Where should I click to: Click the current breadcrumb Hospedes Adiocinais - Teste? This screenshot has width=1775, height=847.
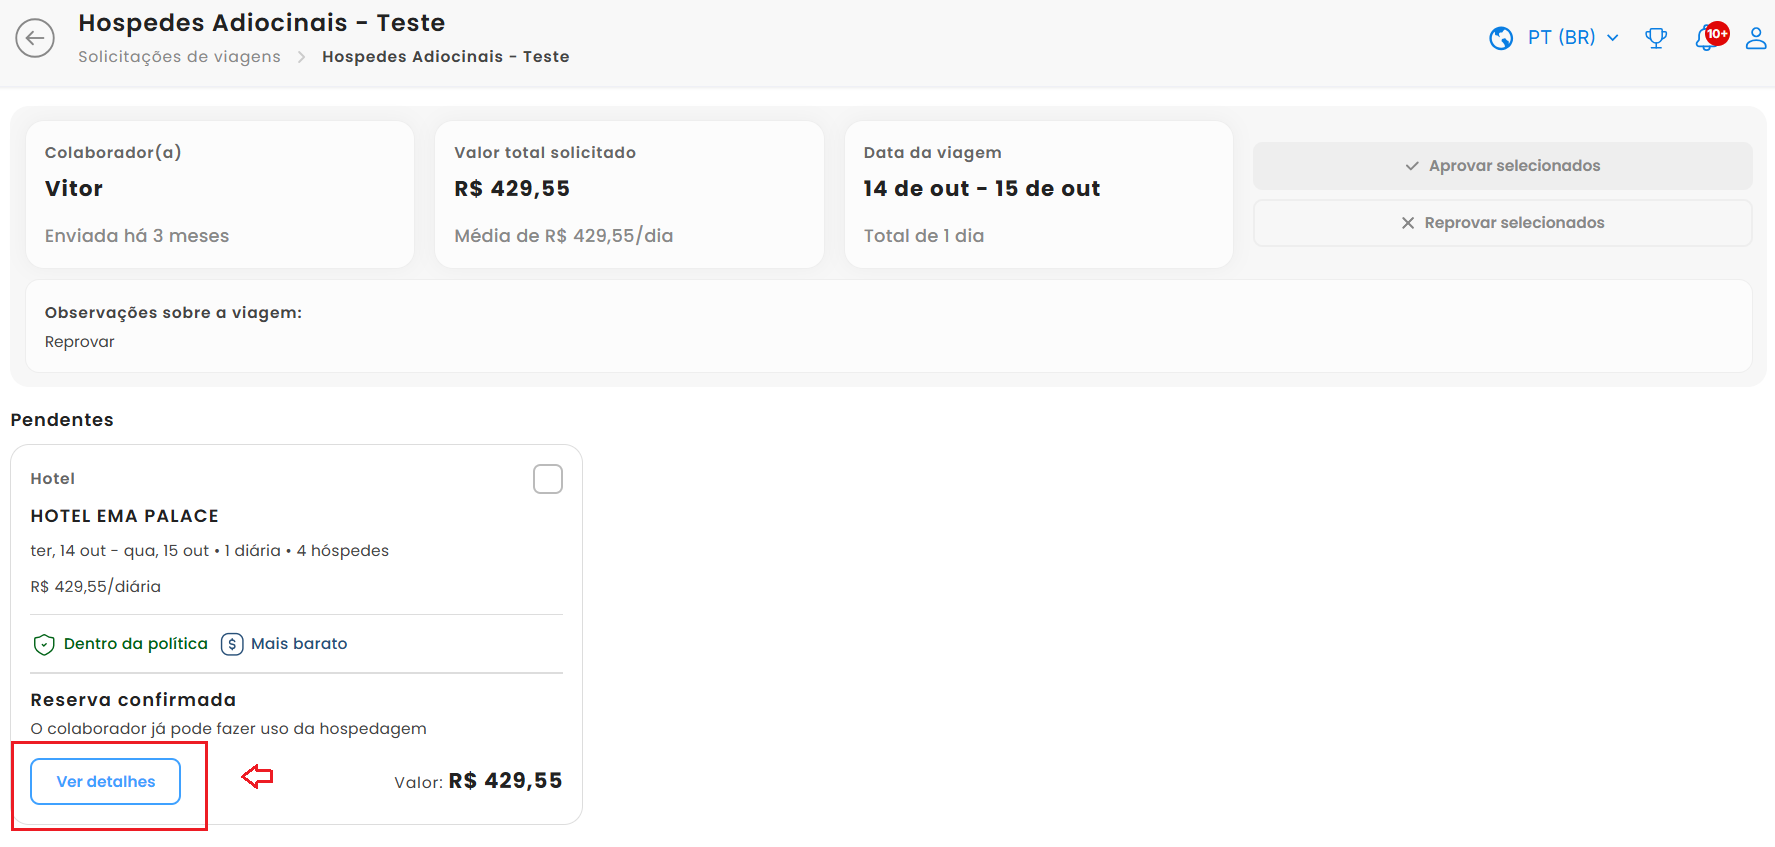[x=445, y=57]
